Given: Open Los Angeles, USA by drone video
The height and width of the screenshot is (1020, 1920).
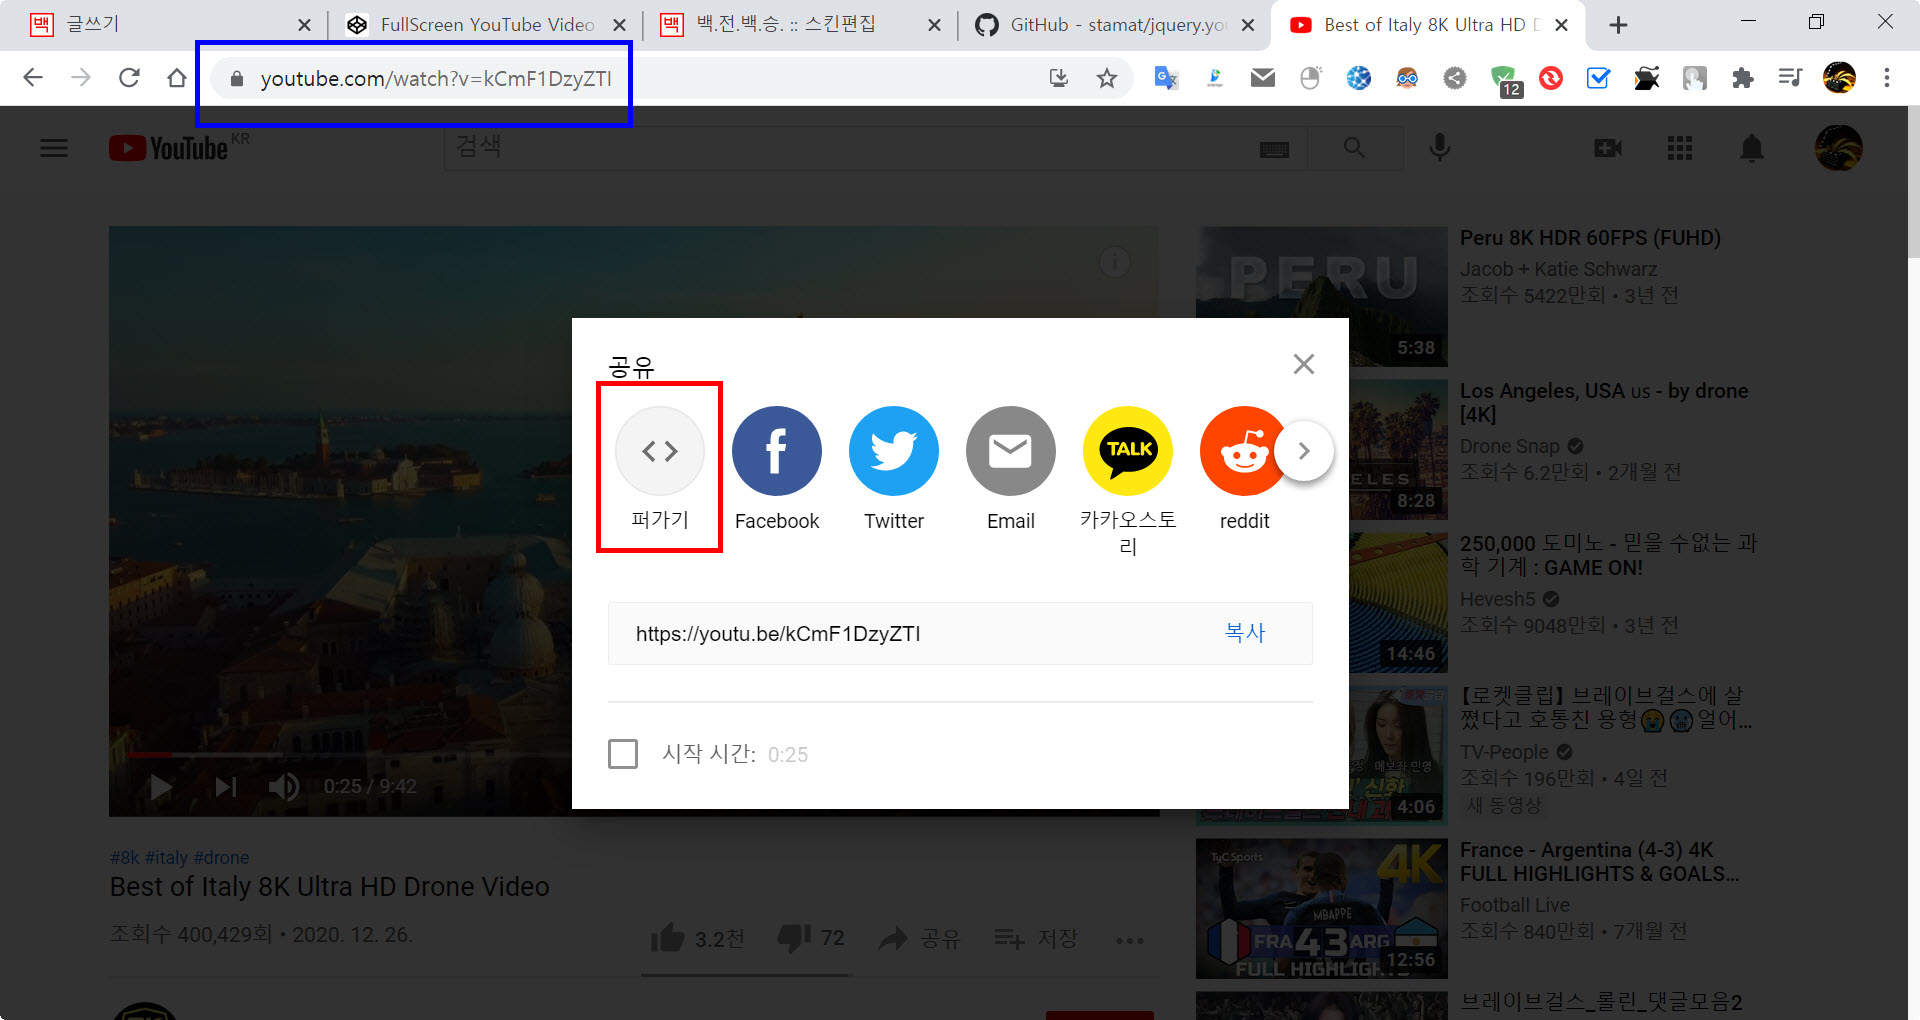Looking at the screenshot, I should tap(1604, 402).
